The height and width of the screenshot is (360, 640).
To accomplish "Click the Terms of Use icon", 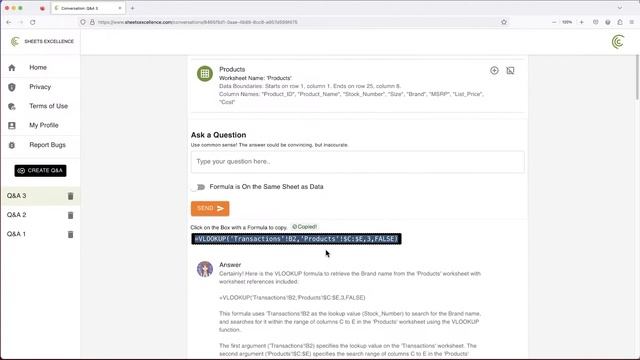I will pos(12,107).
